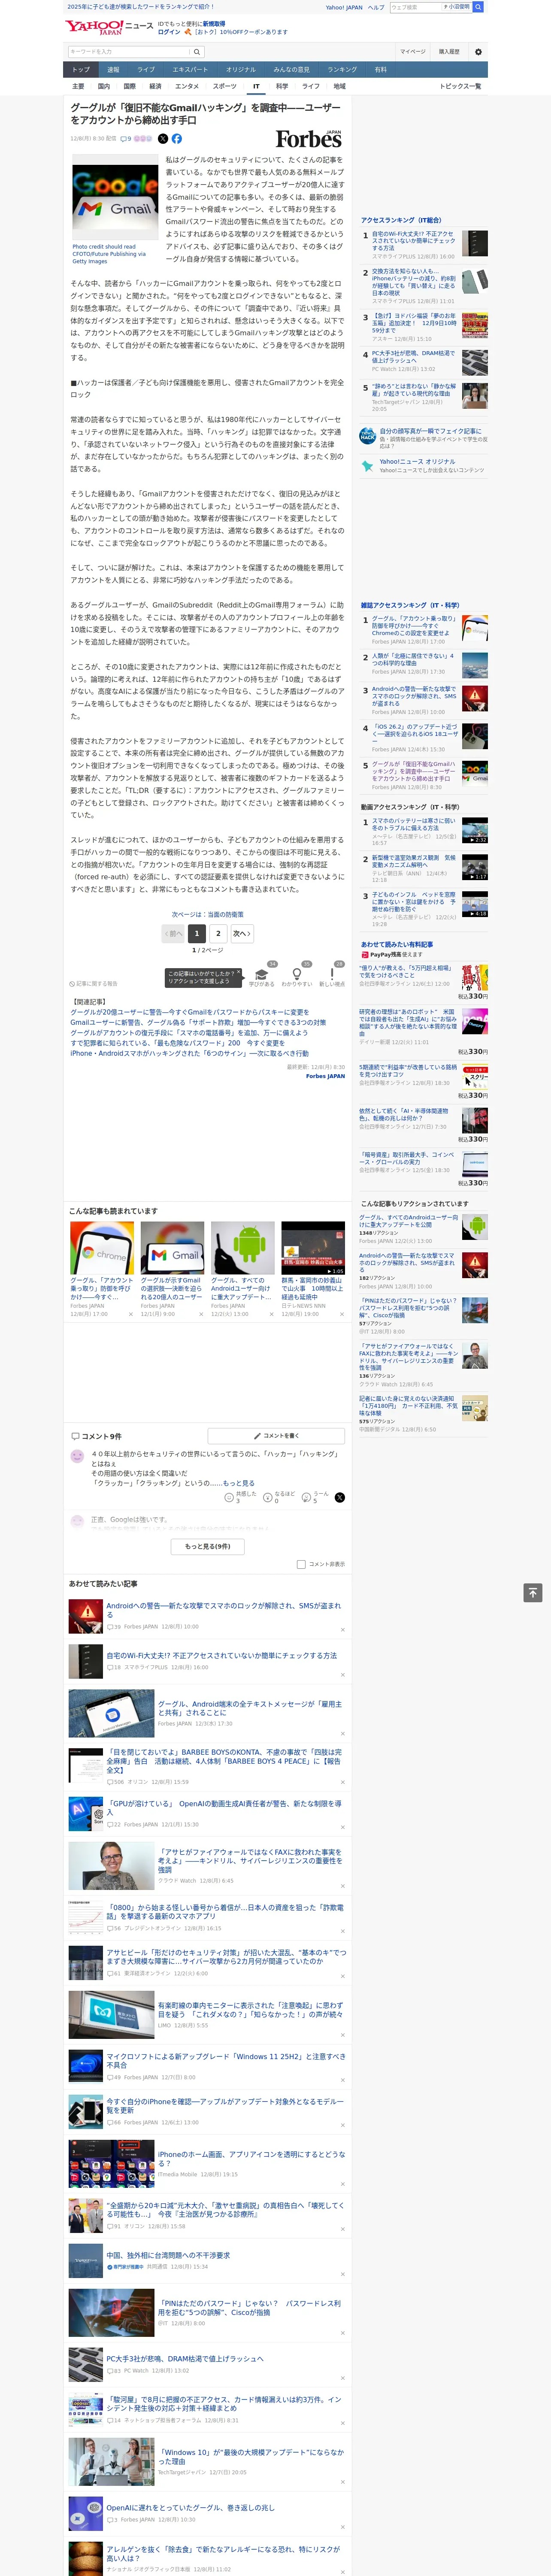551x2576 pixels.
Task: Click the Yahoo! JAPAN News logo
Action: pos(109,27)
